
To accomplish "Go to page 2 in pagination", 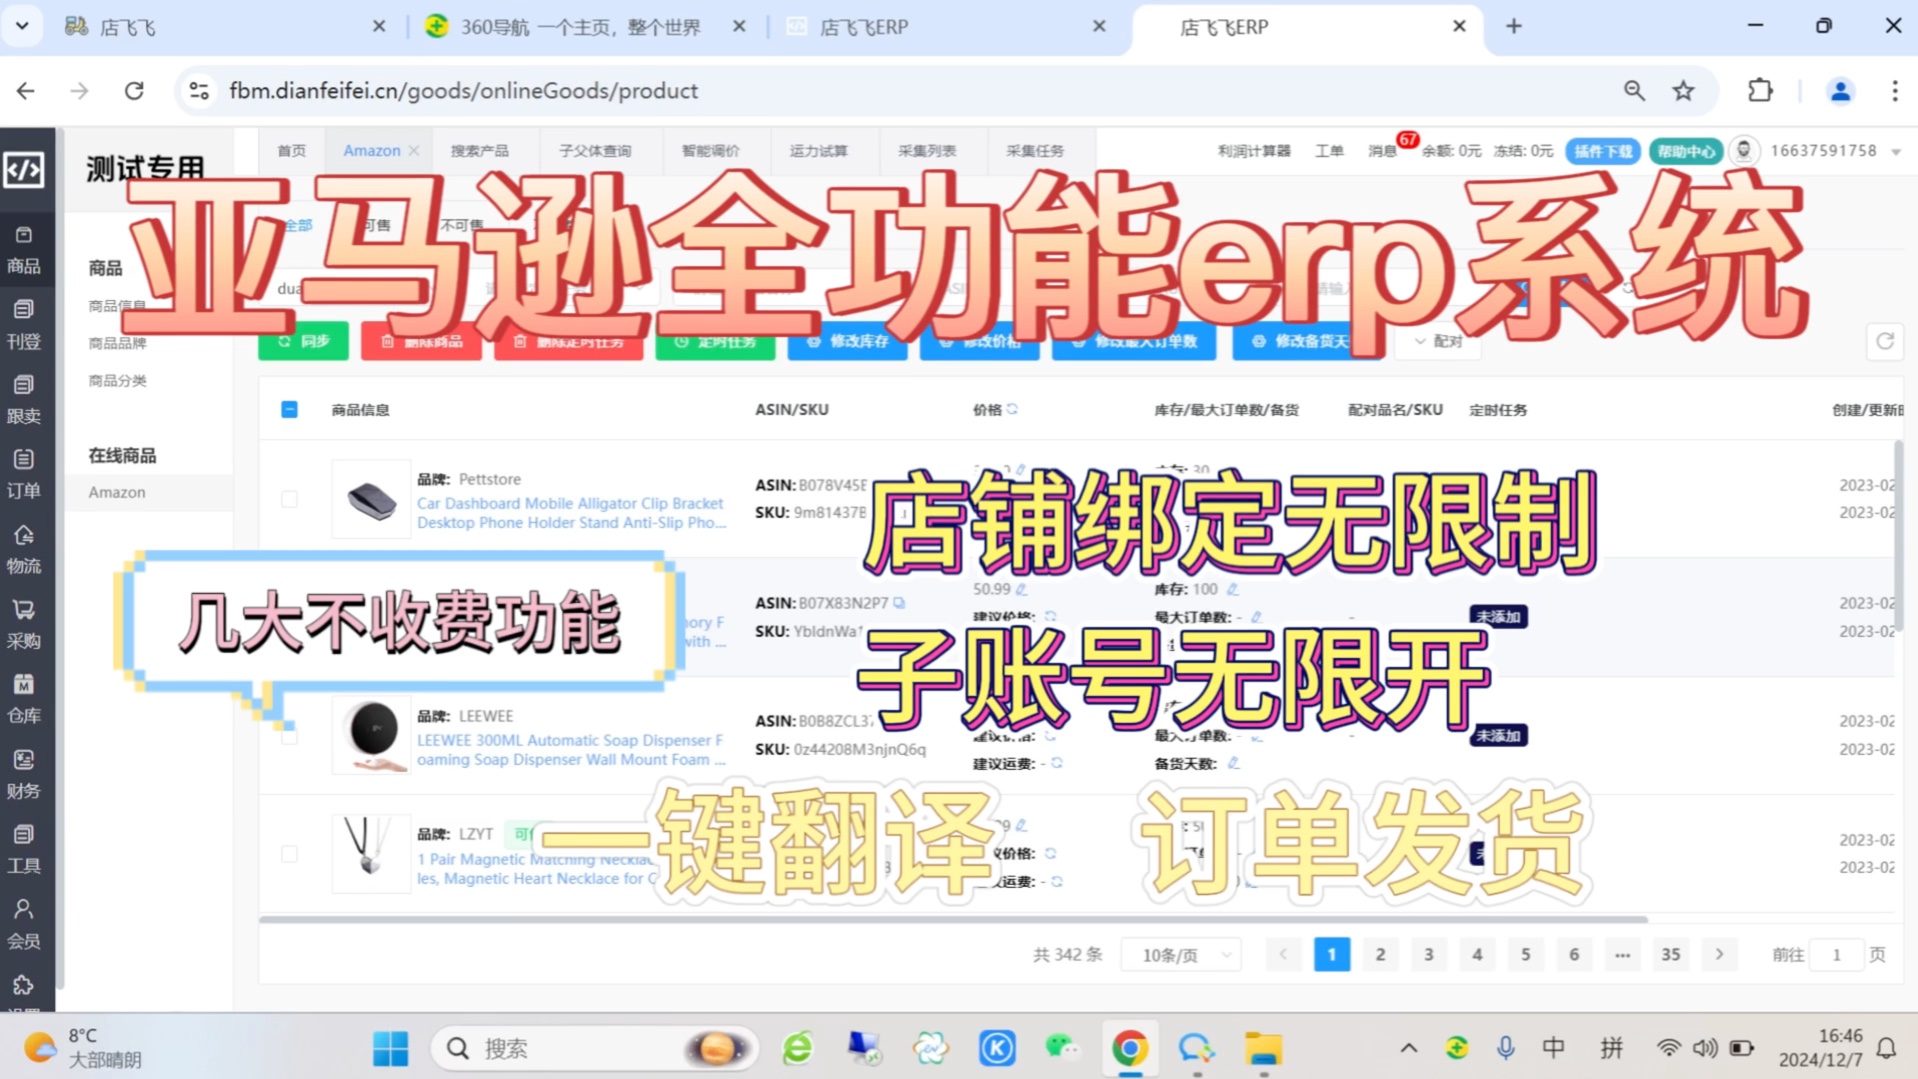I will pos(1380,955).
